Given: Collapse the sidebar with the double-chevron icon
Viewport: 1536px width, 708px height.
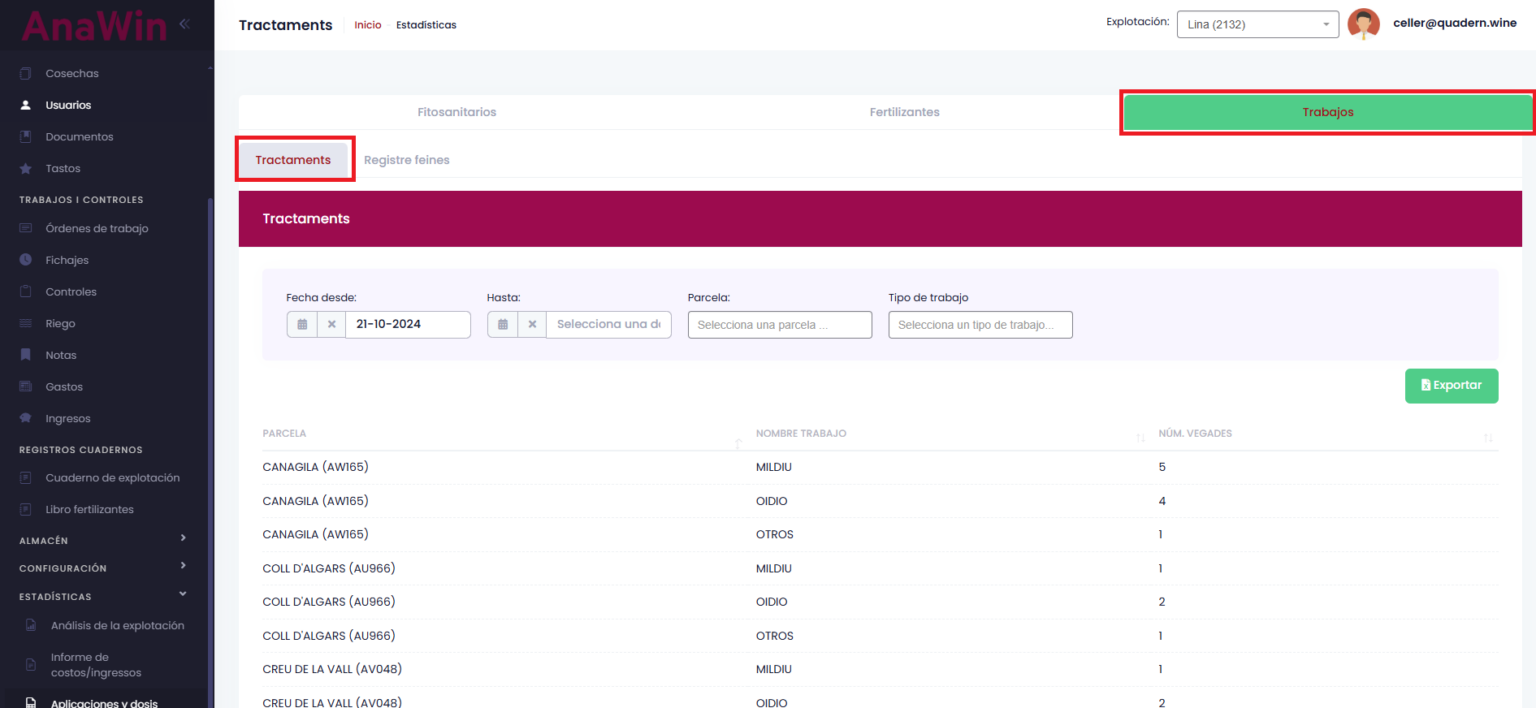Looking at the screenshot, I should 184,24.
